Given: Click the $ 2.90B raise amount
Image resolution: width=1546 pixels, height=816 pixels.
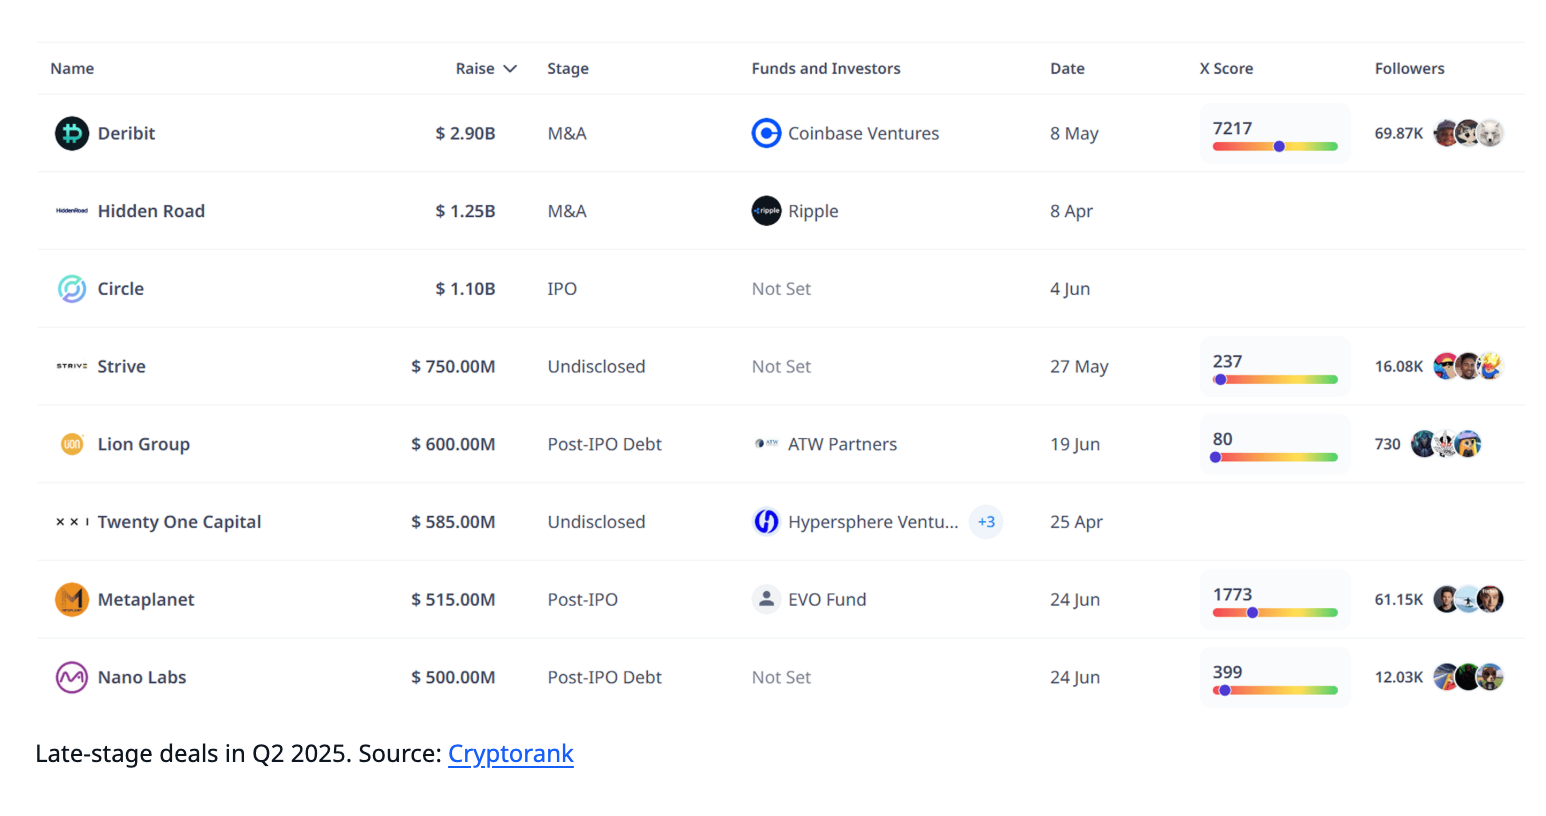Looking at the screenshot, I should click(465, 133).
